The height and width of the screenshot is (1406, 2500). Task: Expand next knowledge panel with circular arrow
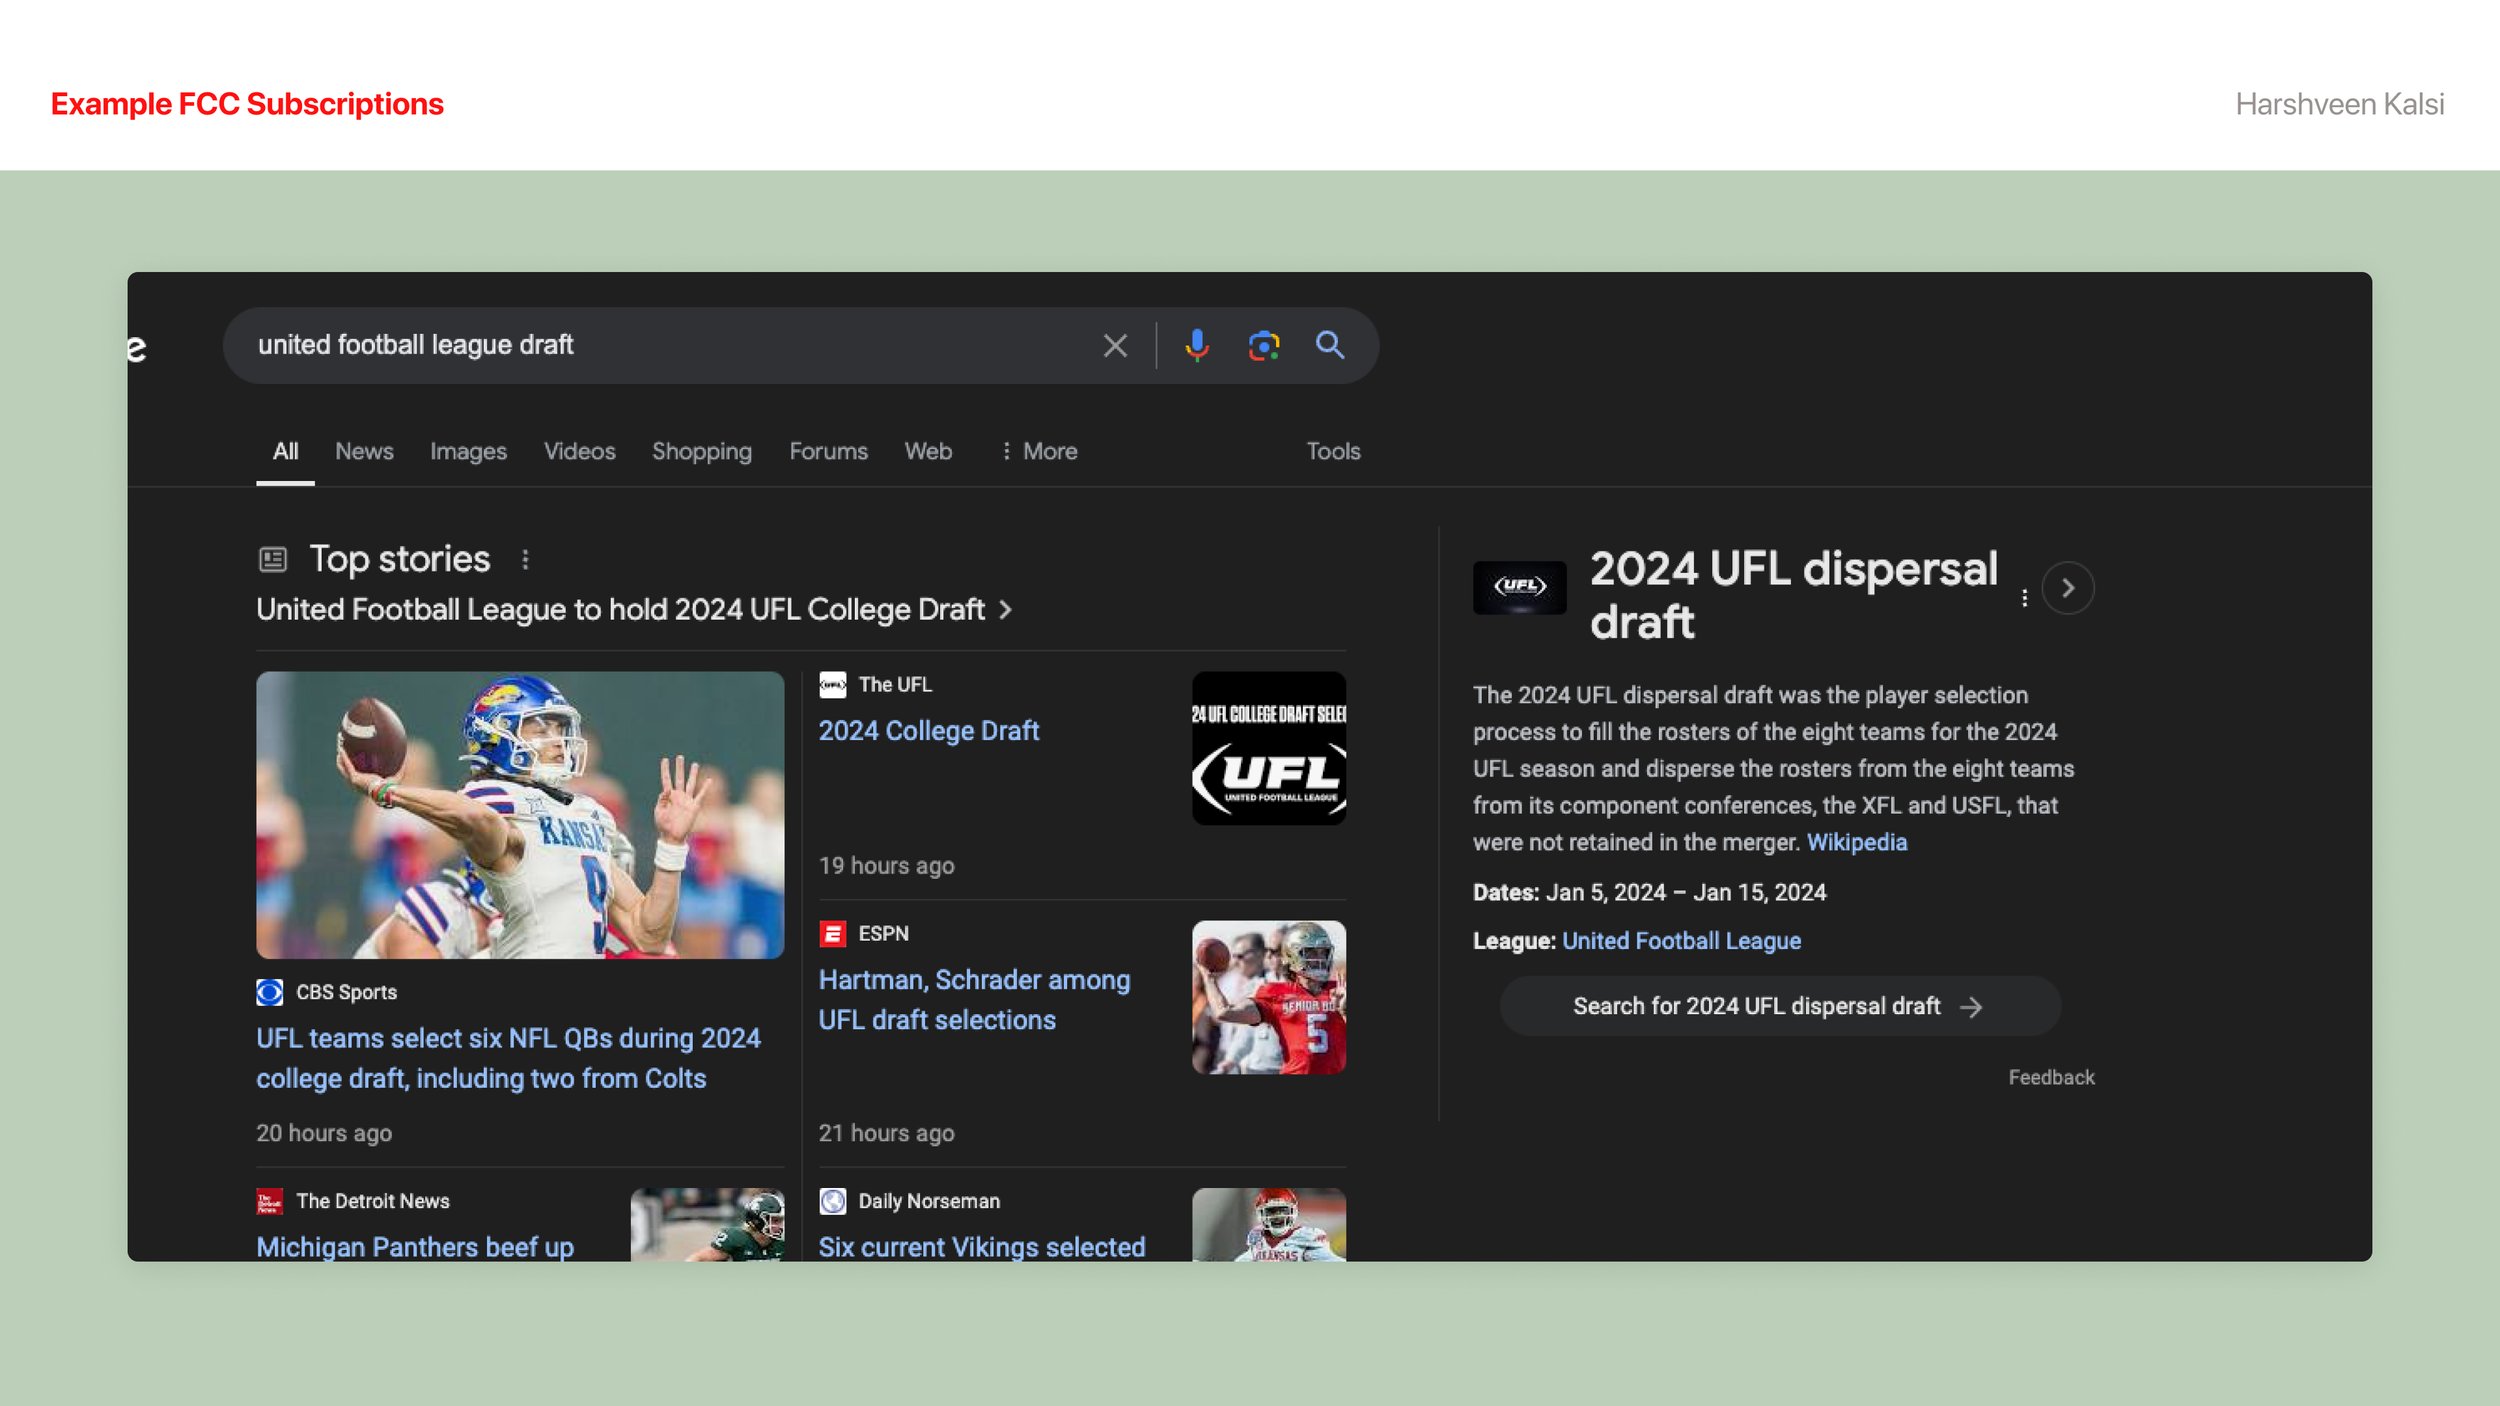(x=2067, y=588)
